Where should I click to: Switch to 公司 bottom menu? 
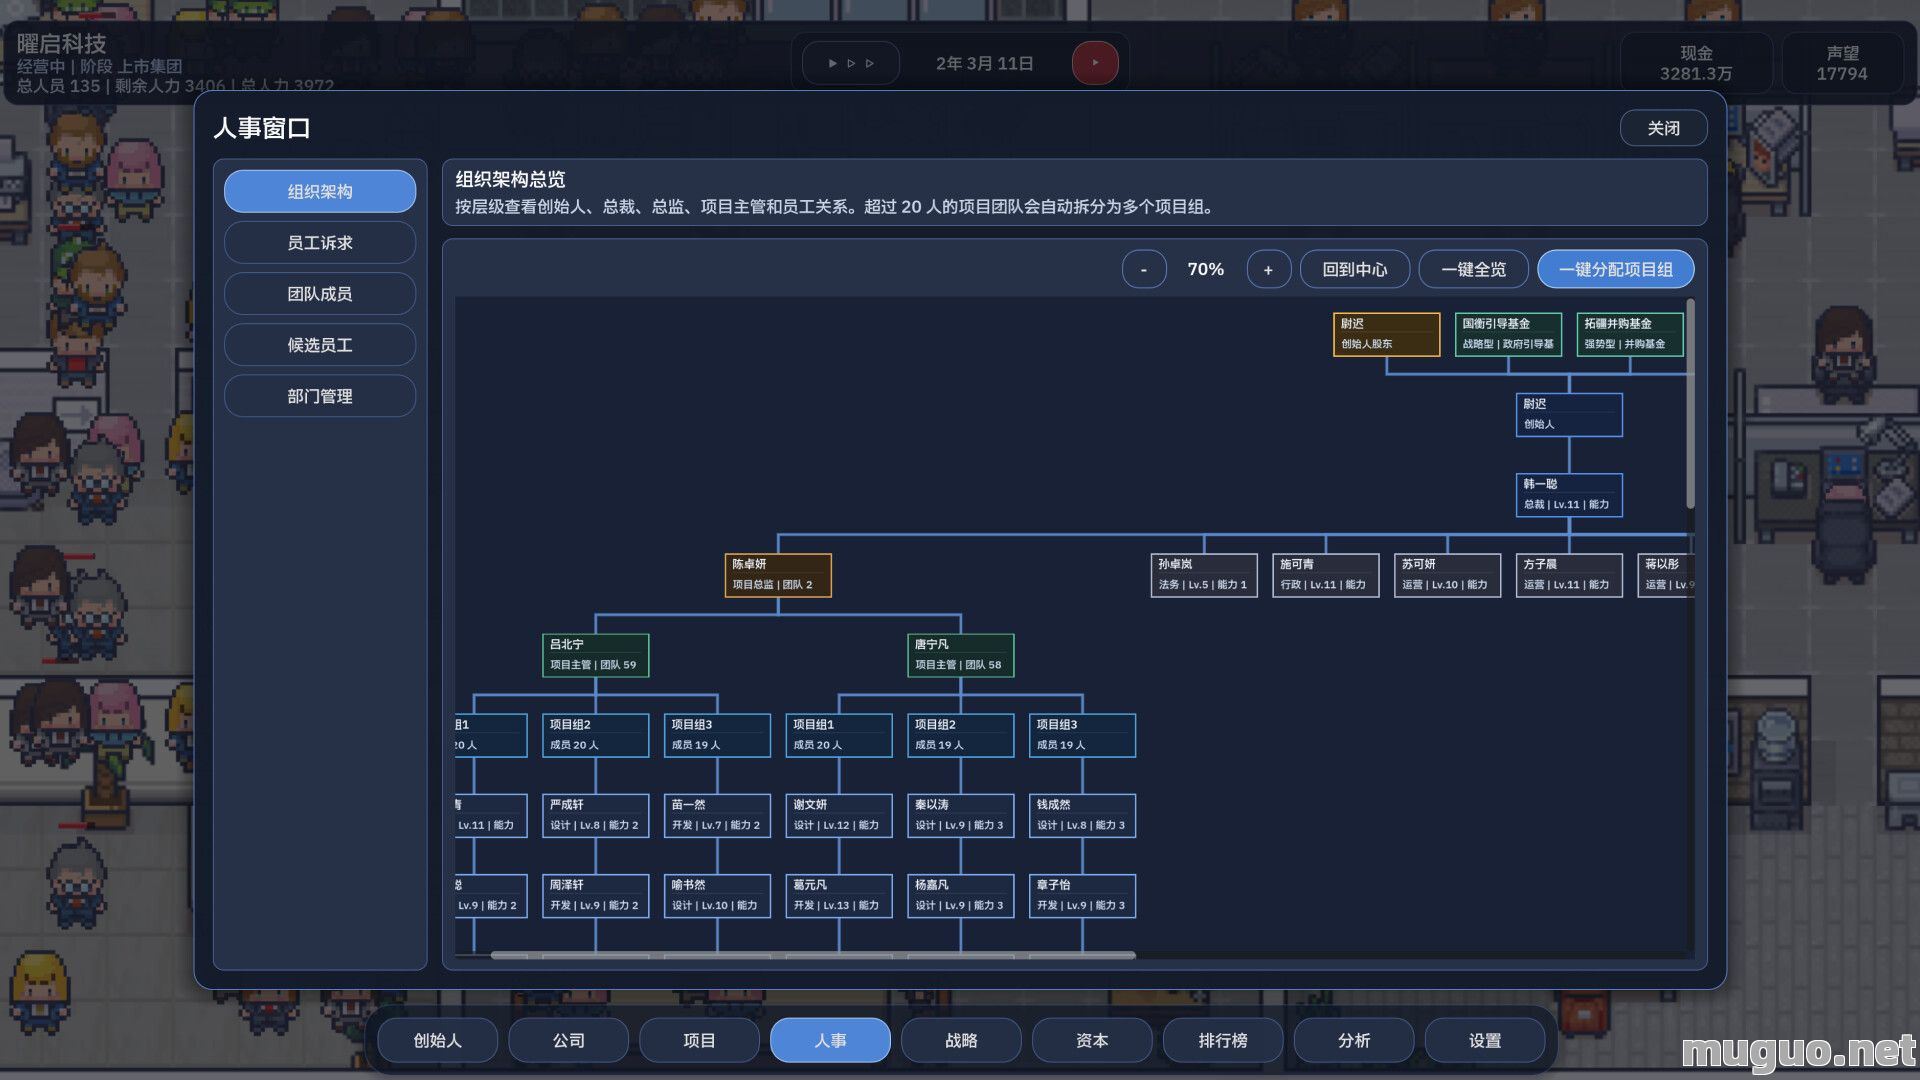click(x=568, y=1040)
